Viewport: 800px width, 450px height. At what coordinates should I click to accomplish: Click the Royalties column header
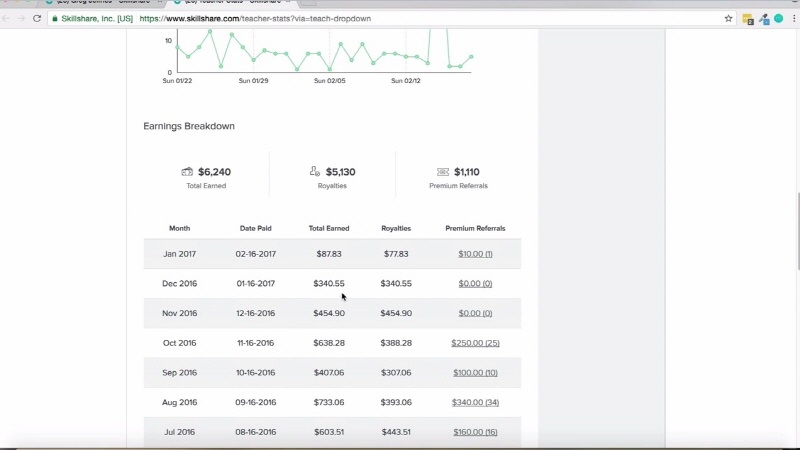point(396,228)
